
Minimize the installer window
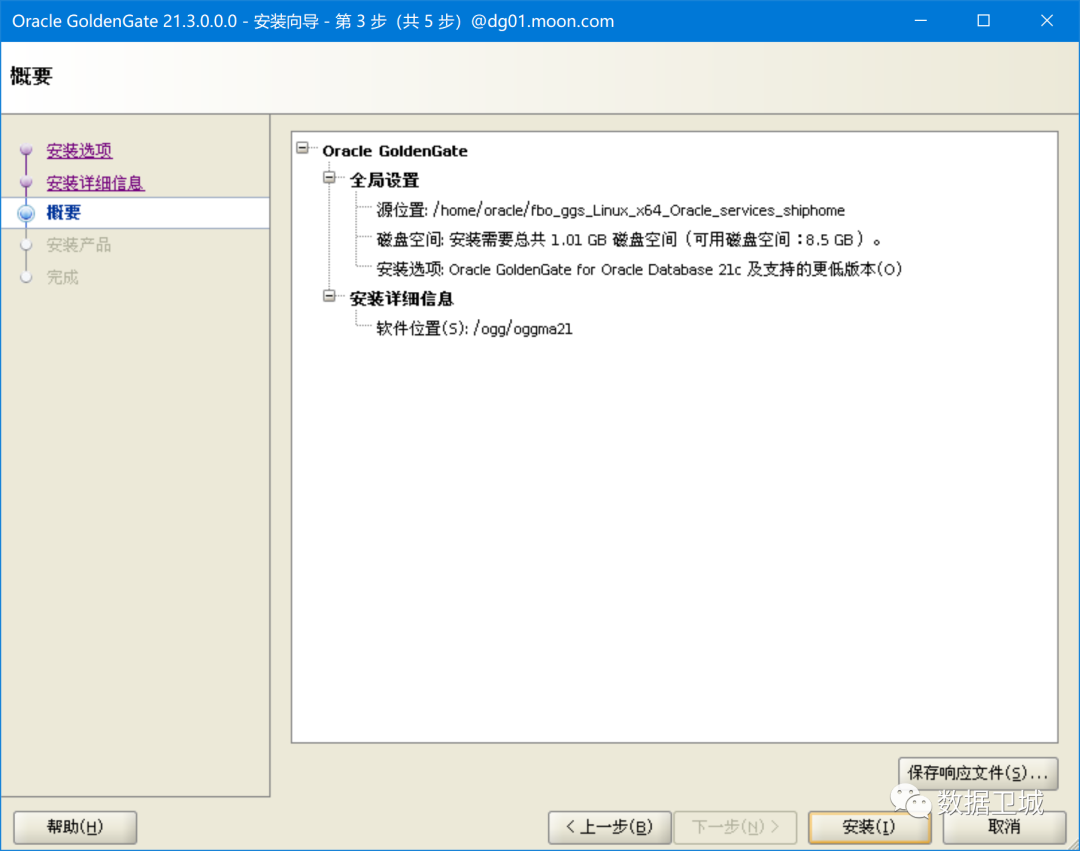tap(920, 21)
